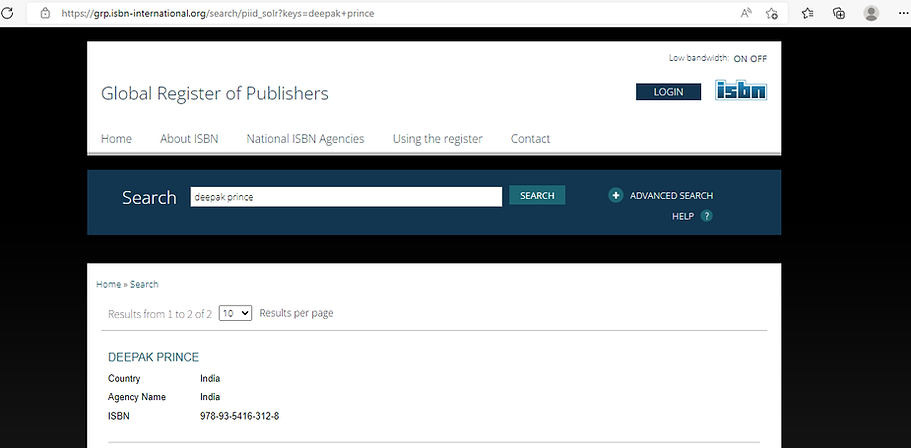The width and height of the screenshot is (911, 448).
Task: Click the LOGIN button
Action: 668,92
